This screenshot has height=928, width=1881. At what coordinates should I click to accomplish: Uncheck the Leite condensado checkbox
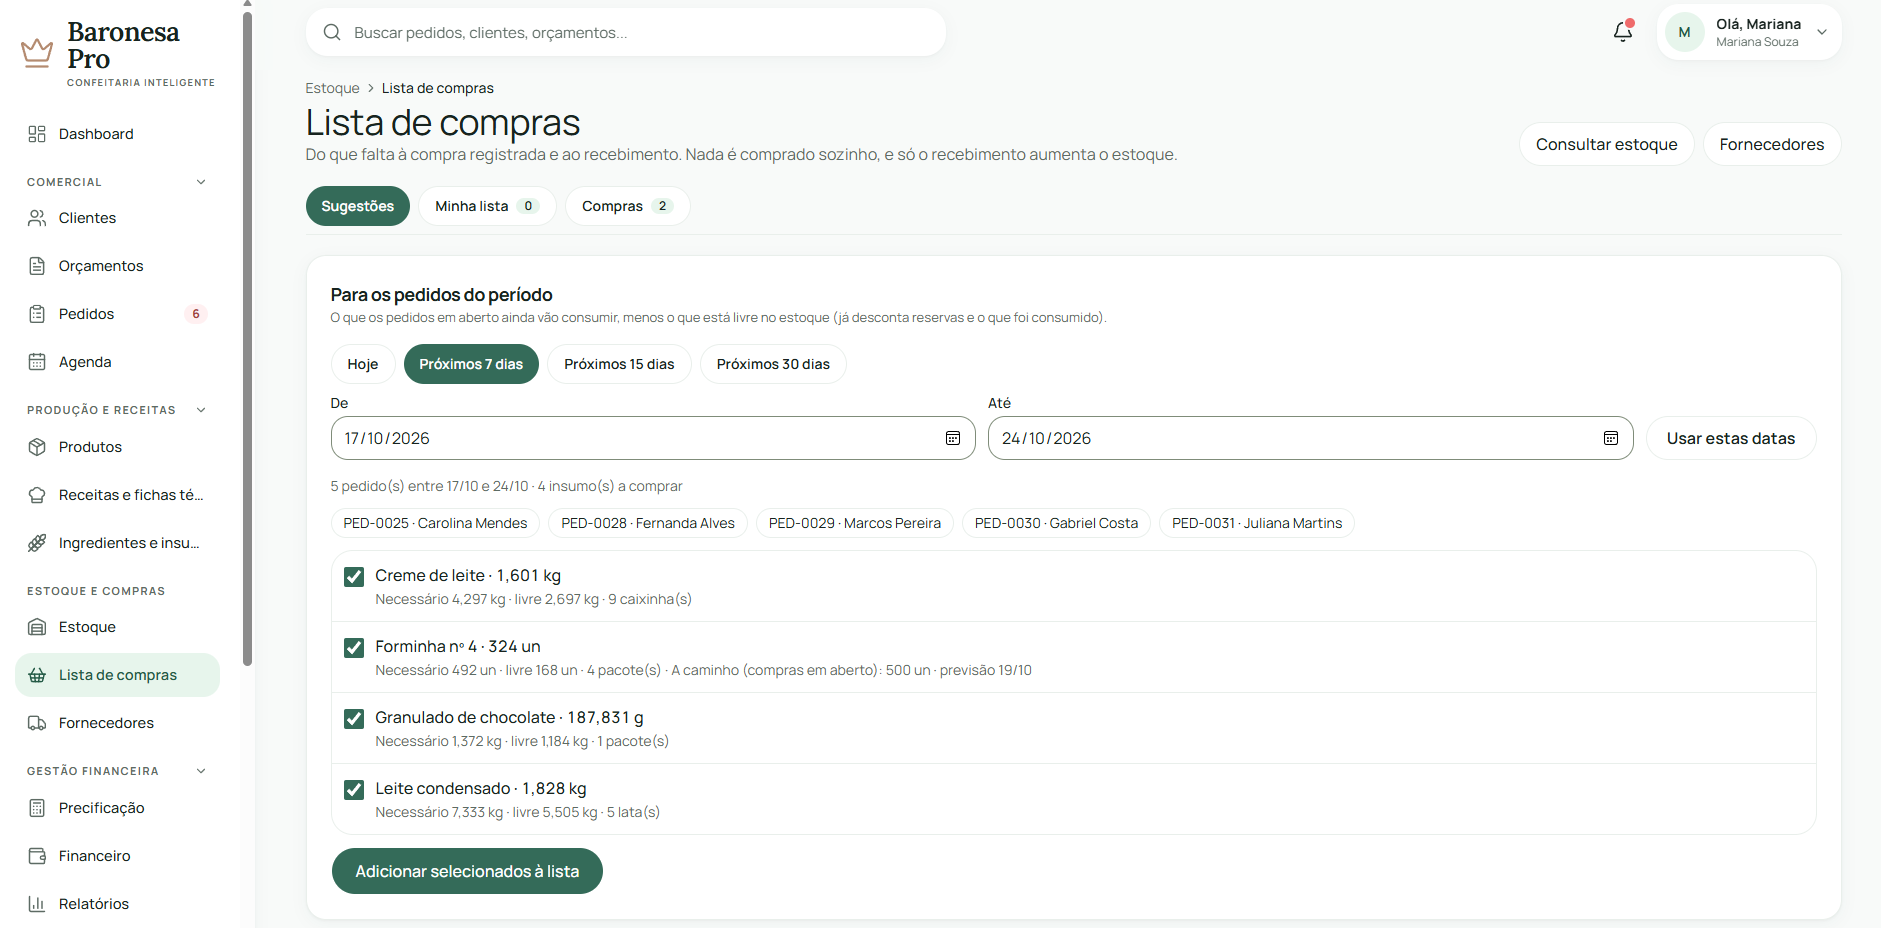[354, 789]
